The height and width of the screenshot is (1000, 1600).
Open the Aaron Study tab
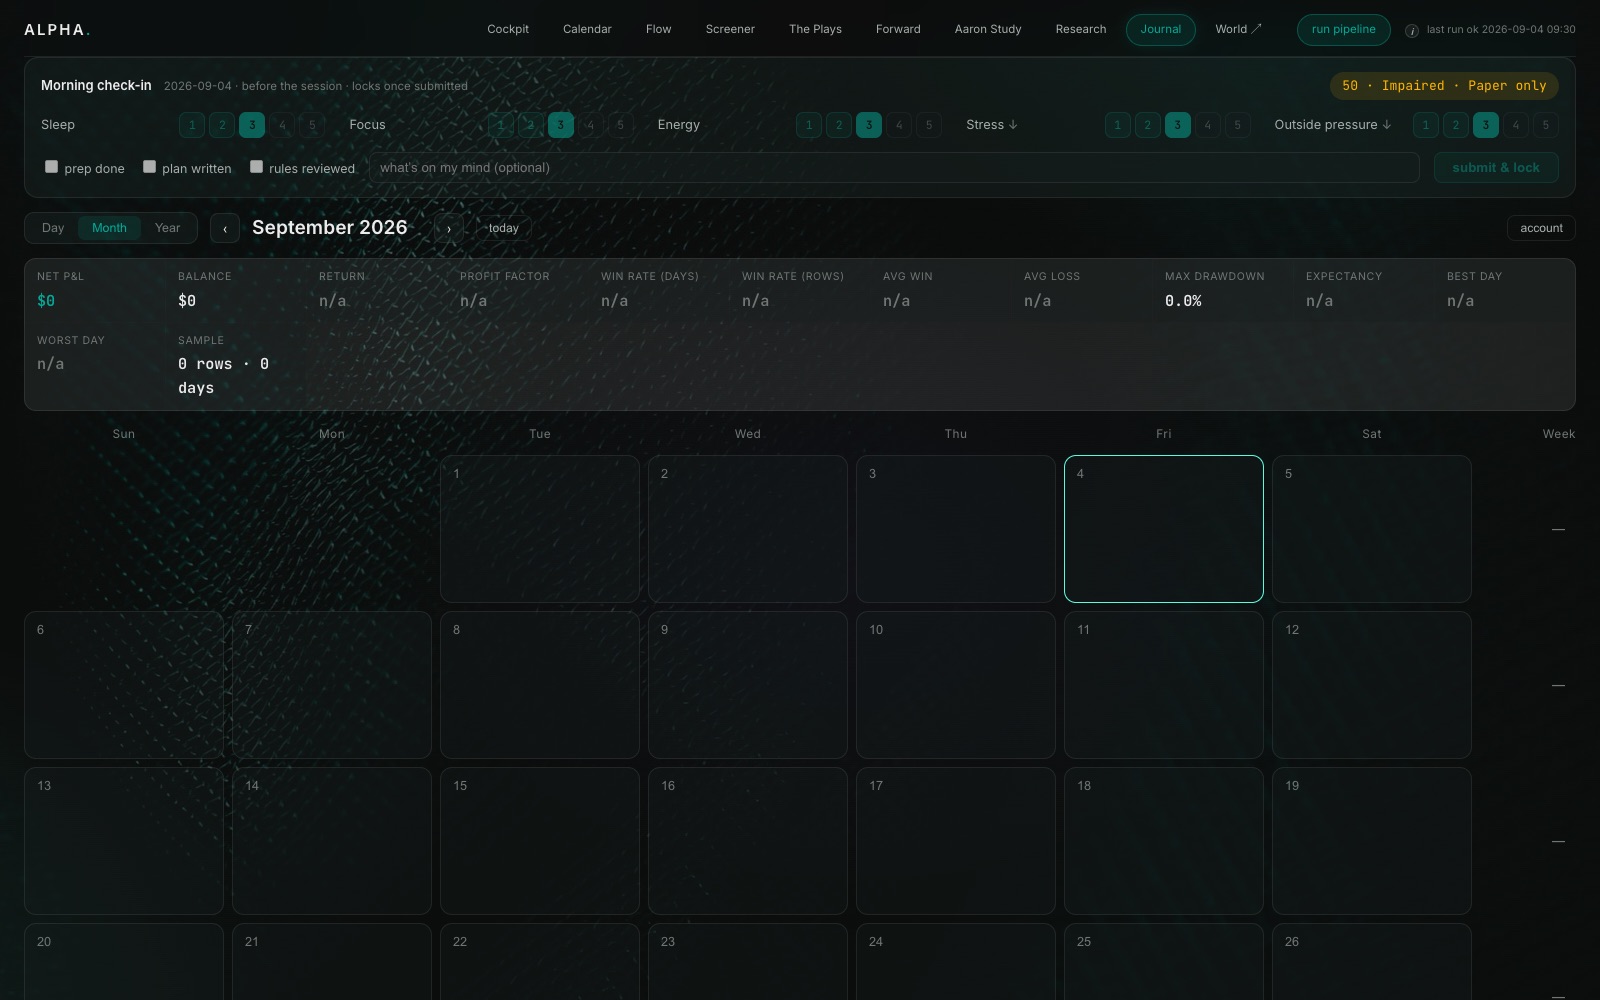coord(988,29)
